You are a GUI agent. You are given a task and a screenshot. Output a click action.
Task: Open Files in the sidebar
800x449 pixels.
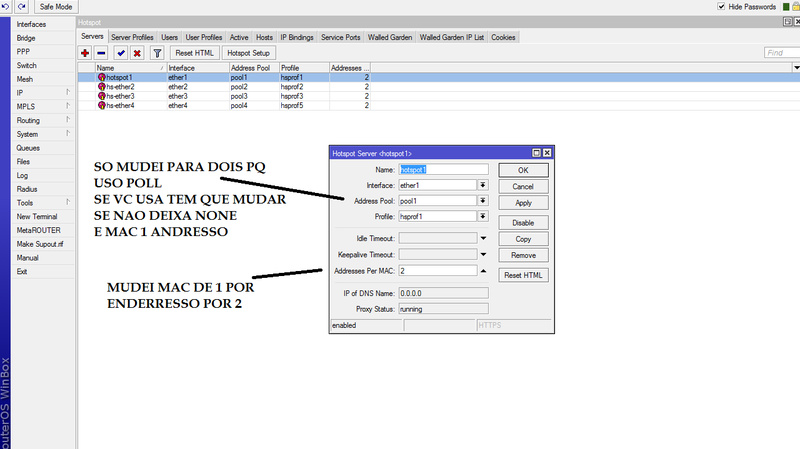(x=23, y=161)
